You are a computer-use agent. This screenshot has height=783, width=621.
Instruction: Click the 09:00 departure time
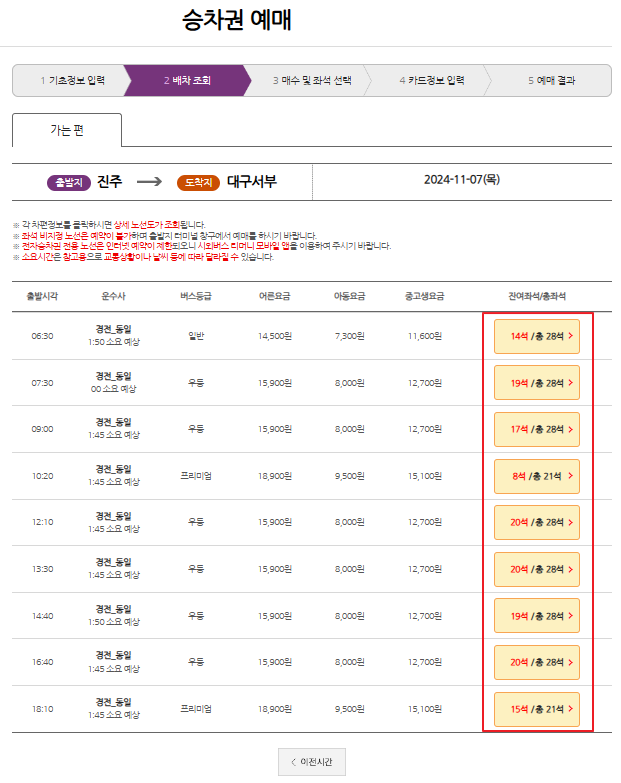42,429
